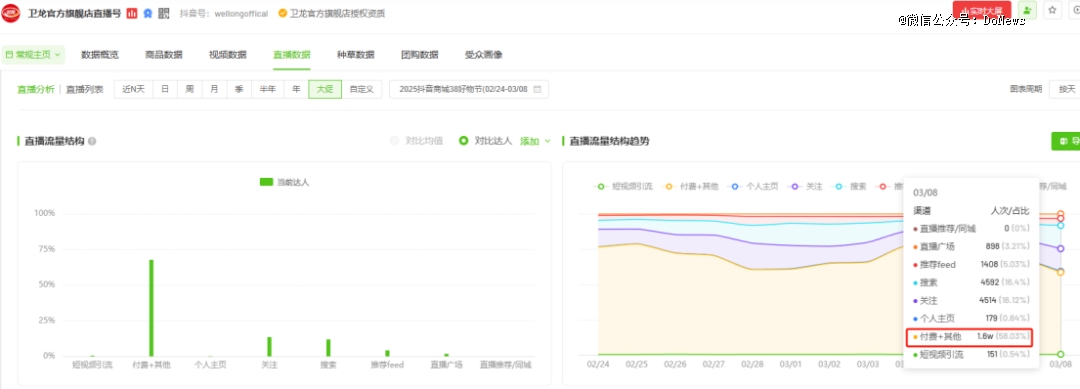Open the 按天 chart period dropdown
The height and width of the screenshot is (389, 1080).
[x=1064, y=89]
